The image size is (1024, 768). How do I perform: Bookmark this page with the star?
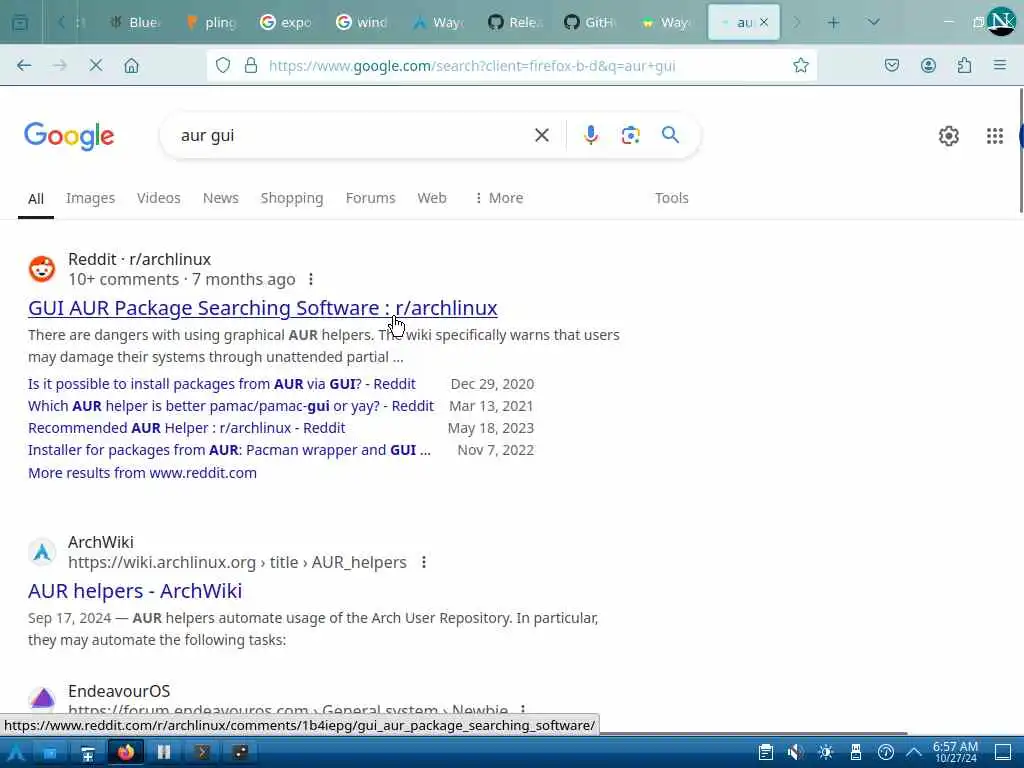(801, 65)
